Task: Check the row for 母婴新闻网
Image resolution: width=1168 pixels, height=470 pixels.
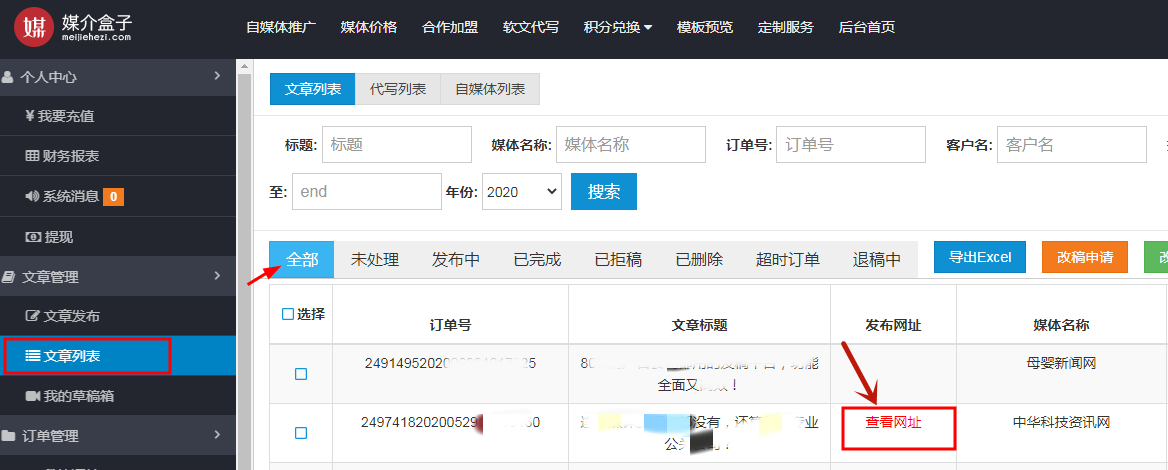Action: coord(301,374)
